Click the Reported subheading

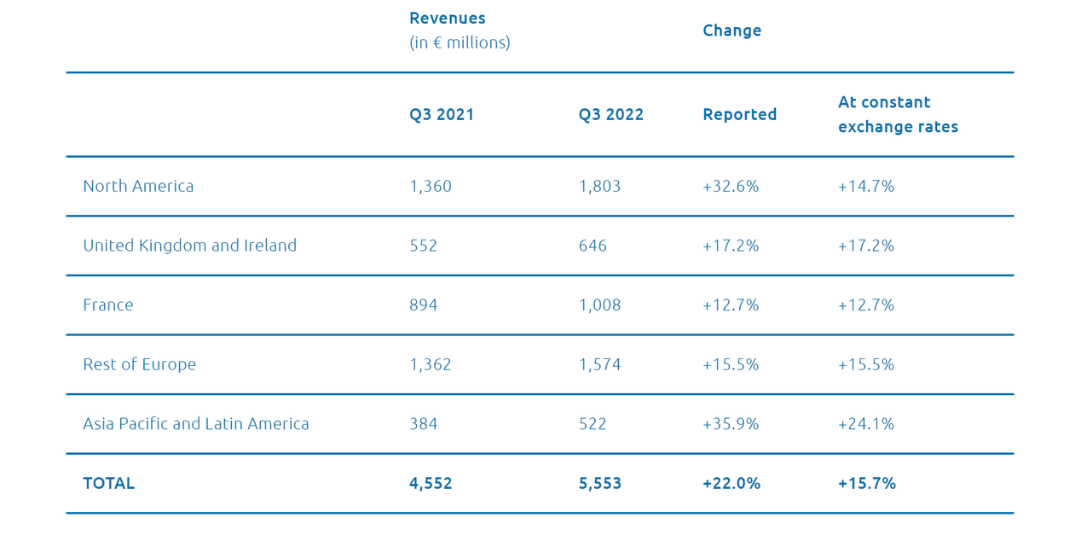click(740, 114)
